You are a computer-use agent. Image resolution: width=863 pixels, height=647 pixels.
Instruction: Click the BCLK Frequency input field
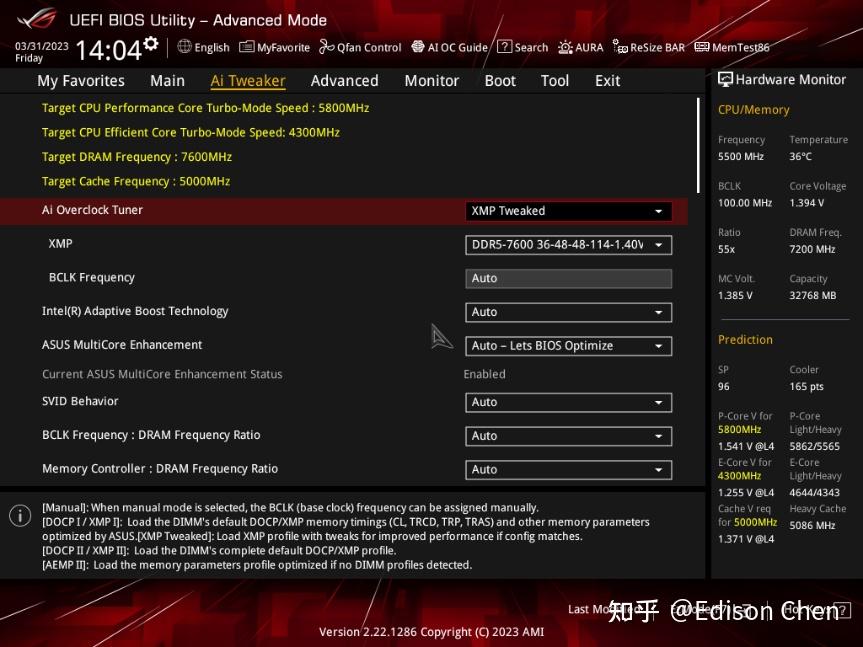click(568, 278)
